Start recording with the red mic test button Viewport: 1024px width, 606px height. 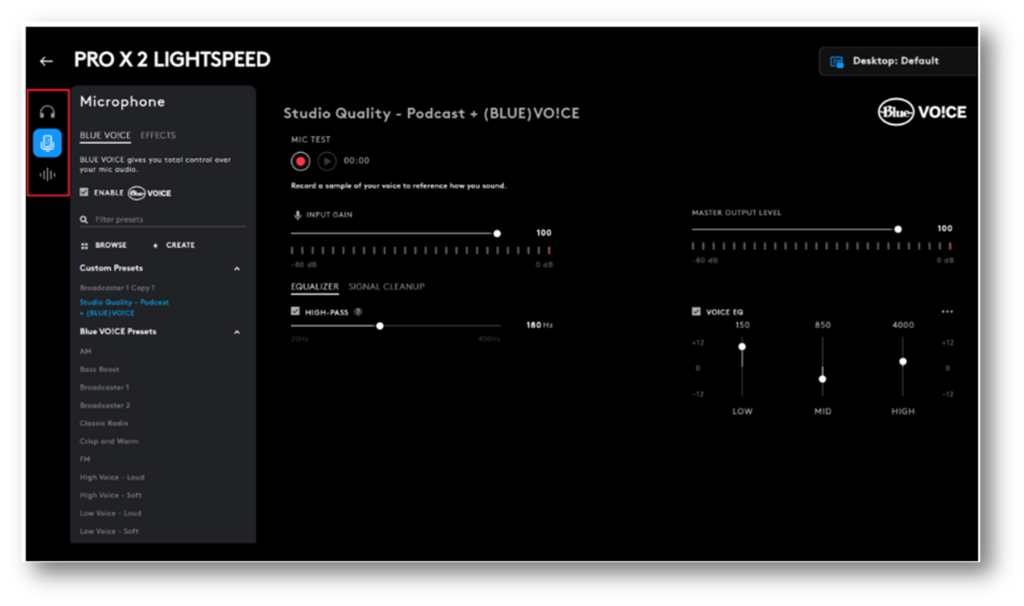pos(300,161)
